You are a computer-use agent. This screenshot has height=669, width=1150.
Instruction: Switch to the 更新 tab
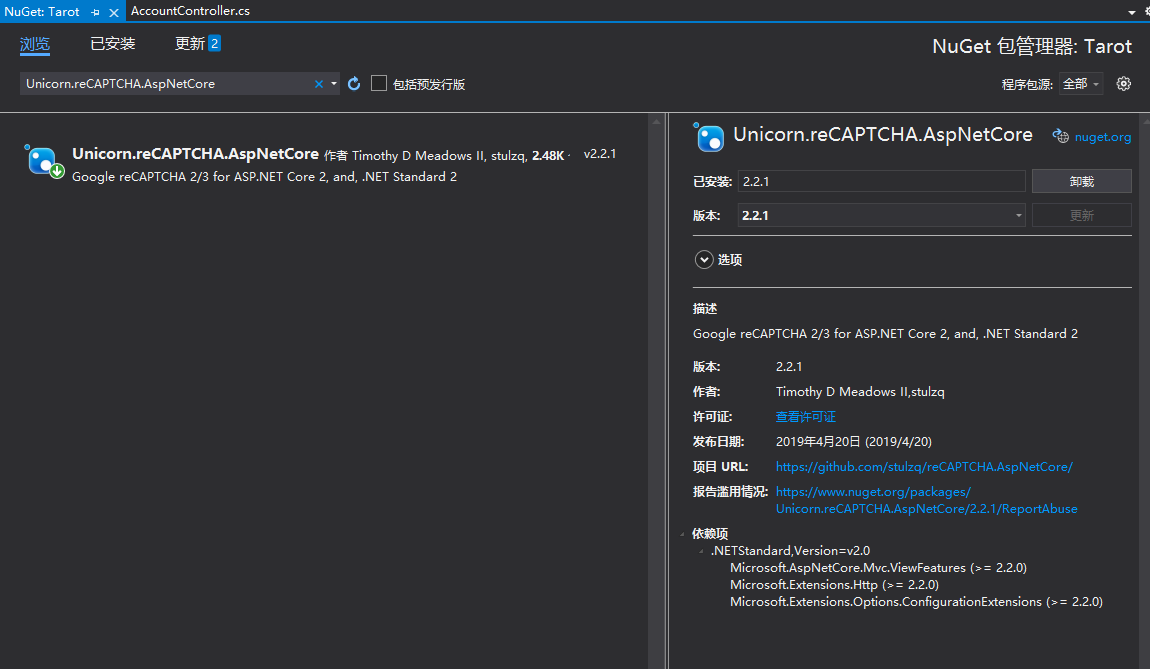190,44
